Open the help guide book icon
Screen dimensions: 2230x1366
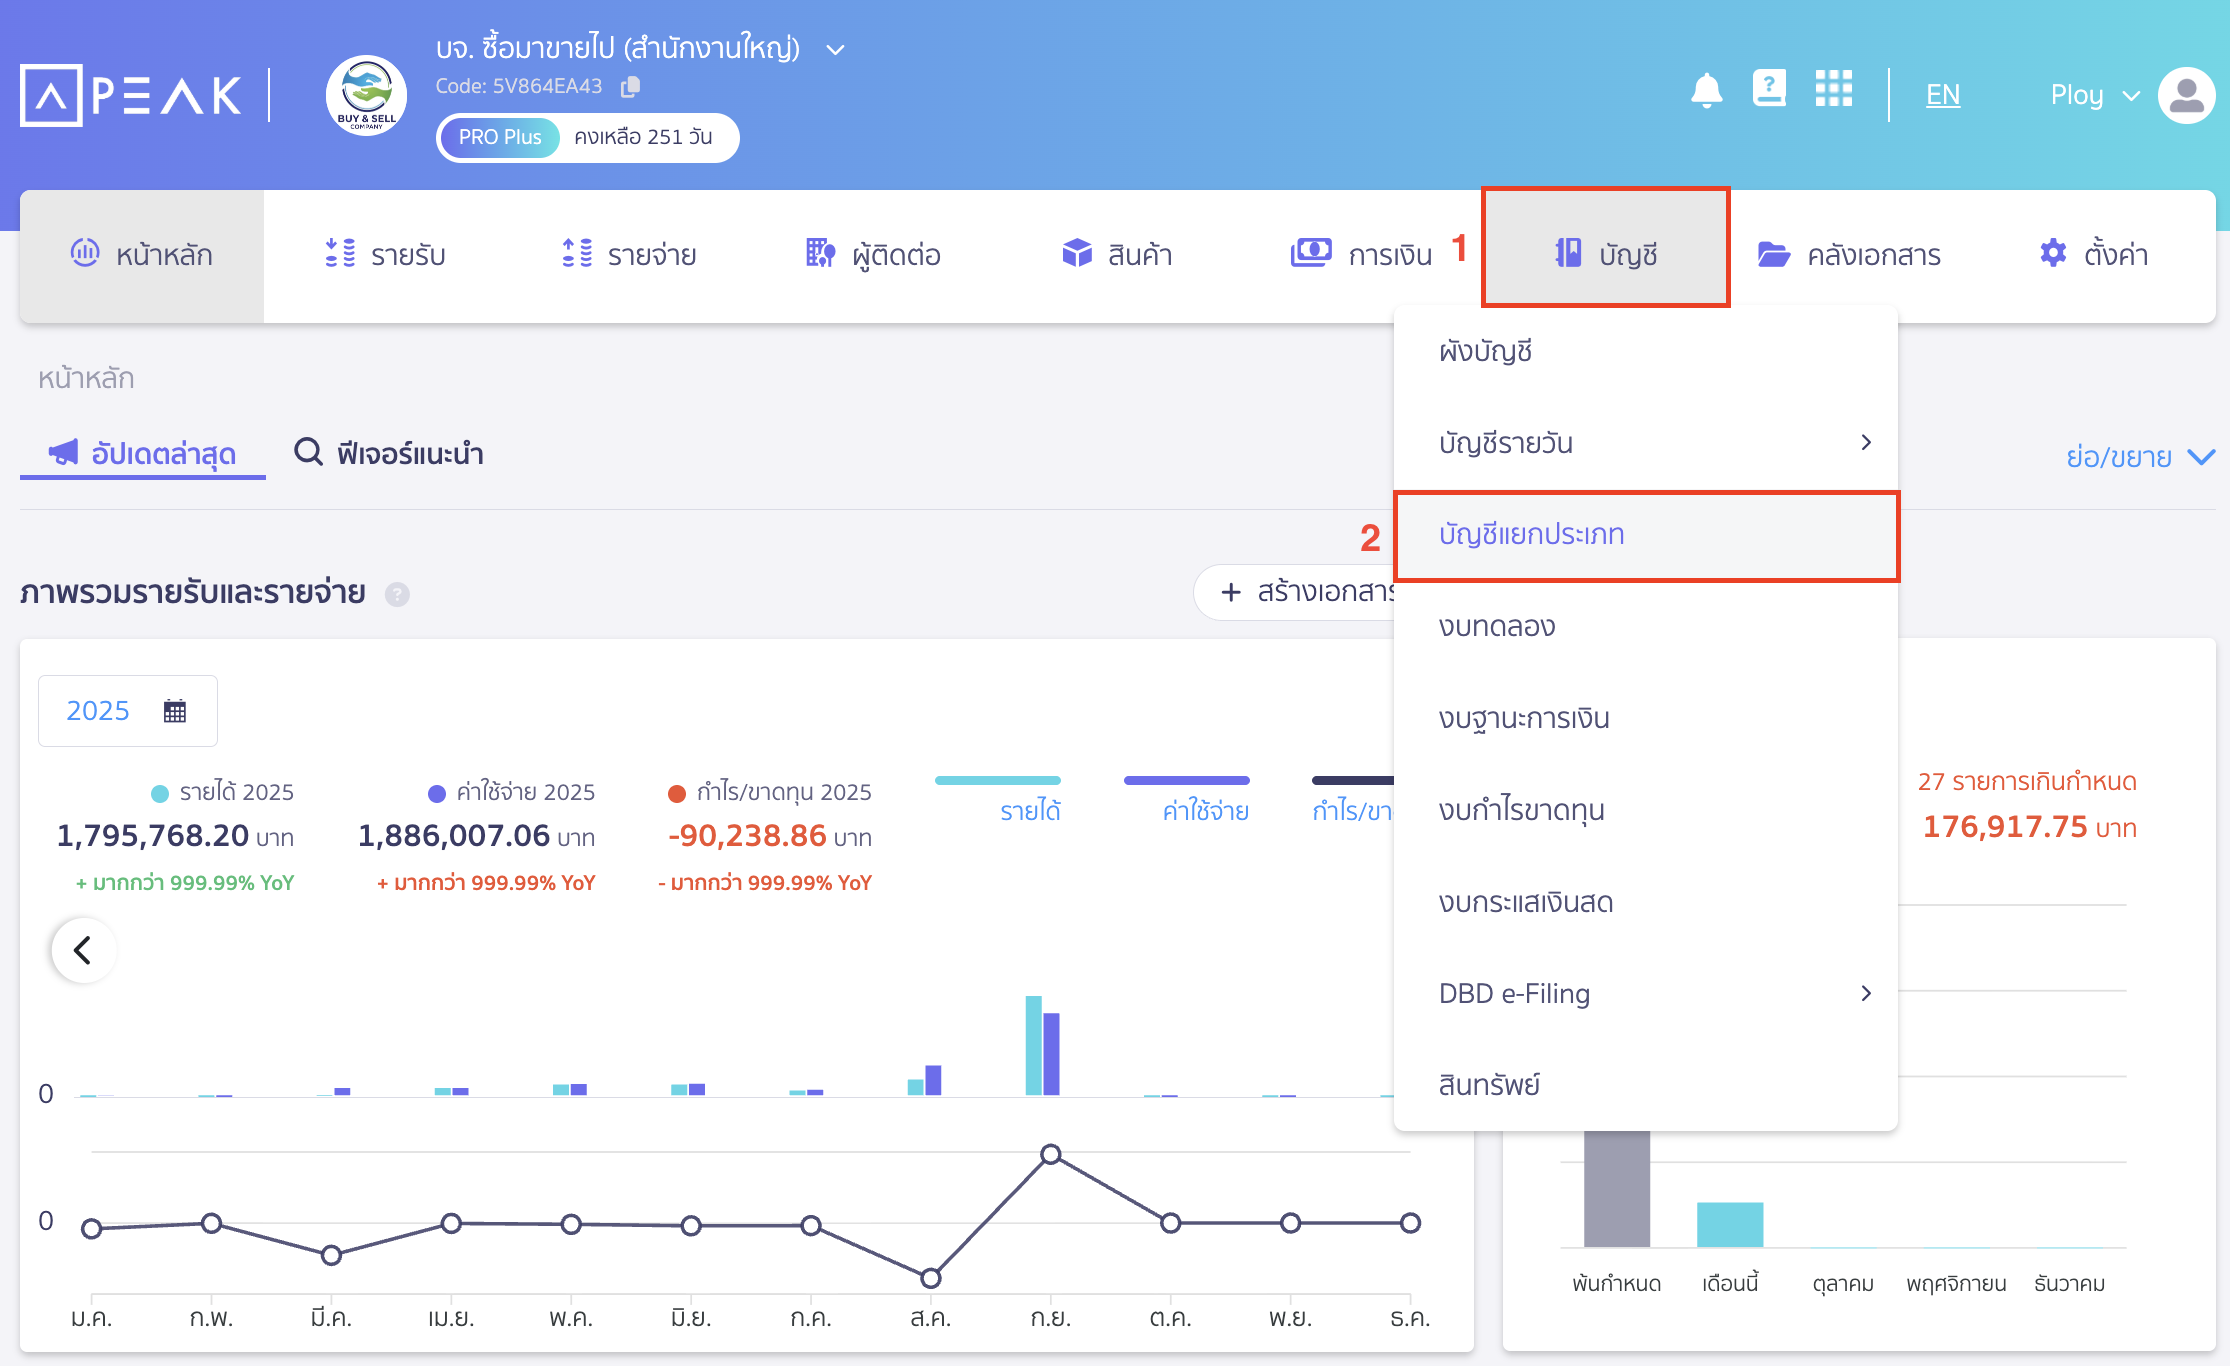click(1769, 89)
